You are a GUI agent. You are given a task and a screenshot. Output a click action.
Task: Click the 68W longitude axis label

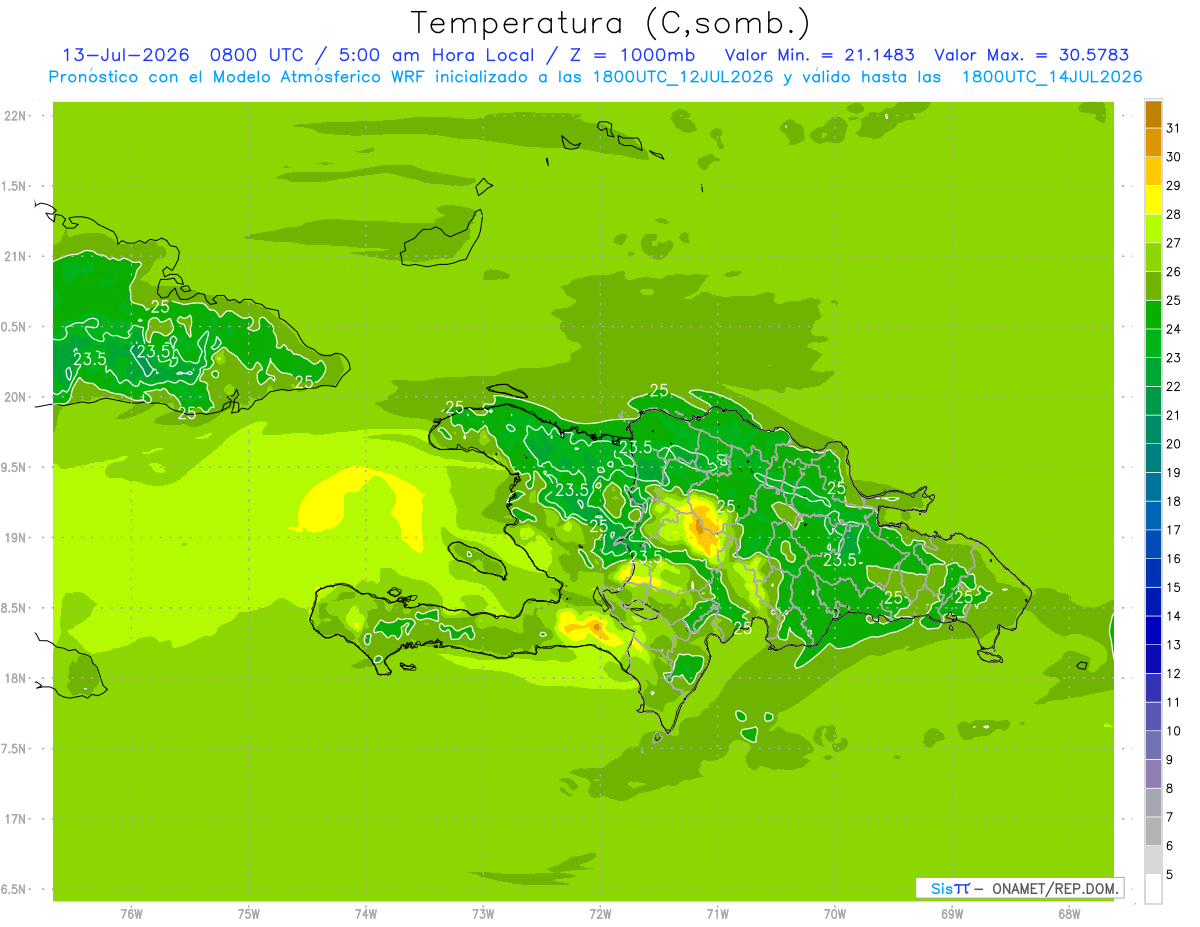tap(1068, 913)
